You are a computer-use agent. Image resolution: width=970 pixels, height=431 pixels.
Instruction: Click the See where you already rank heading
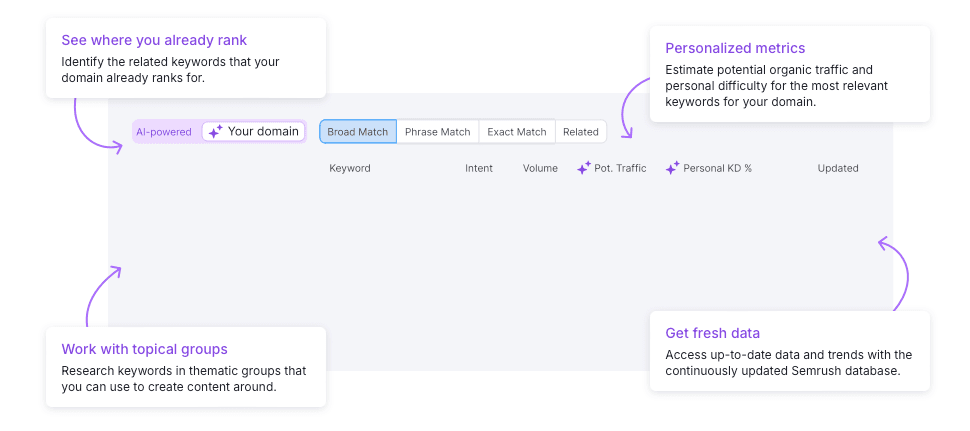coord(154,41)
